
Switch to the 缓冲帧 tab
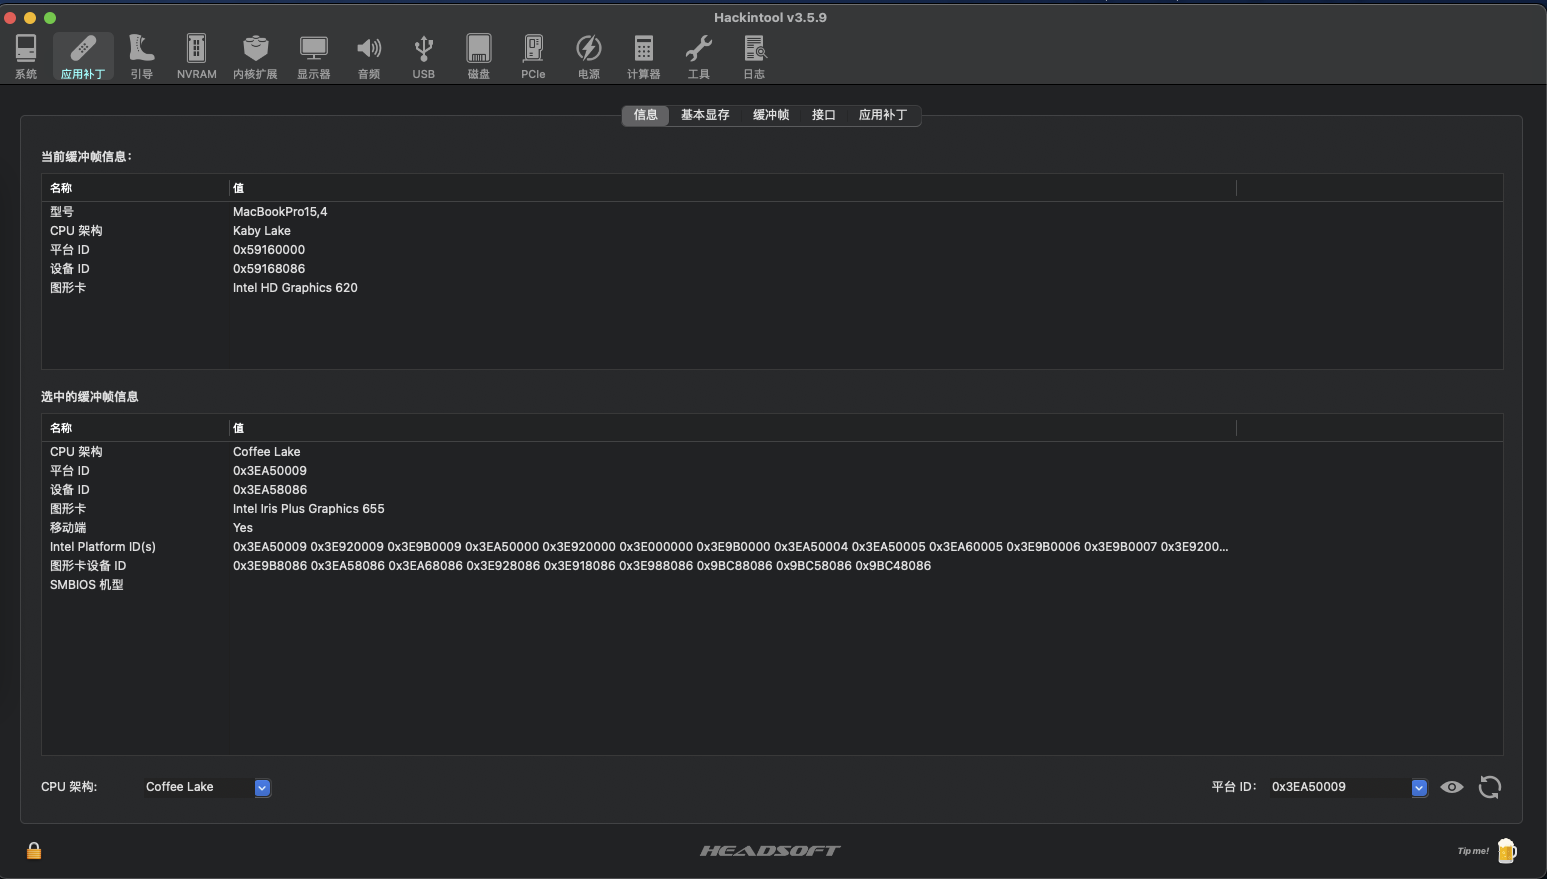pos(771,115)
